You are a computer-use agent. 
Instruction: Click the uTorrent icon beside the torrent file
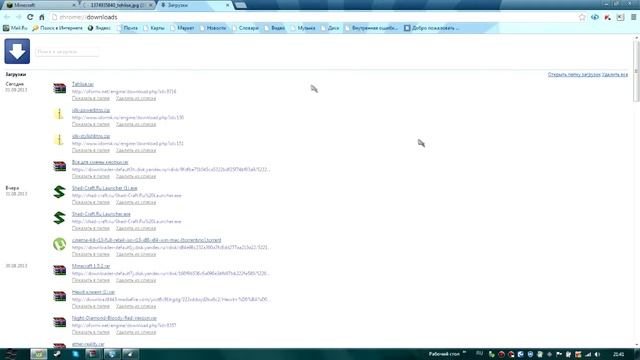59,244
